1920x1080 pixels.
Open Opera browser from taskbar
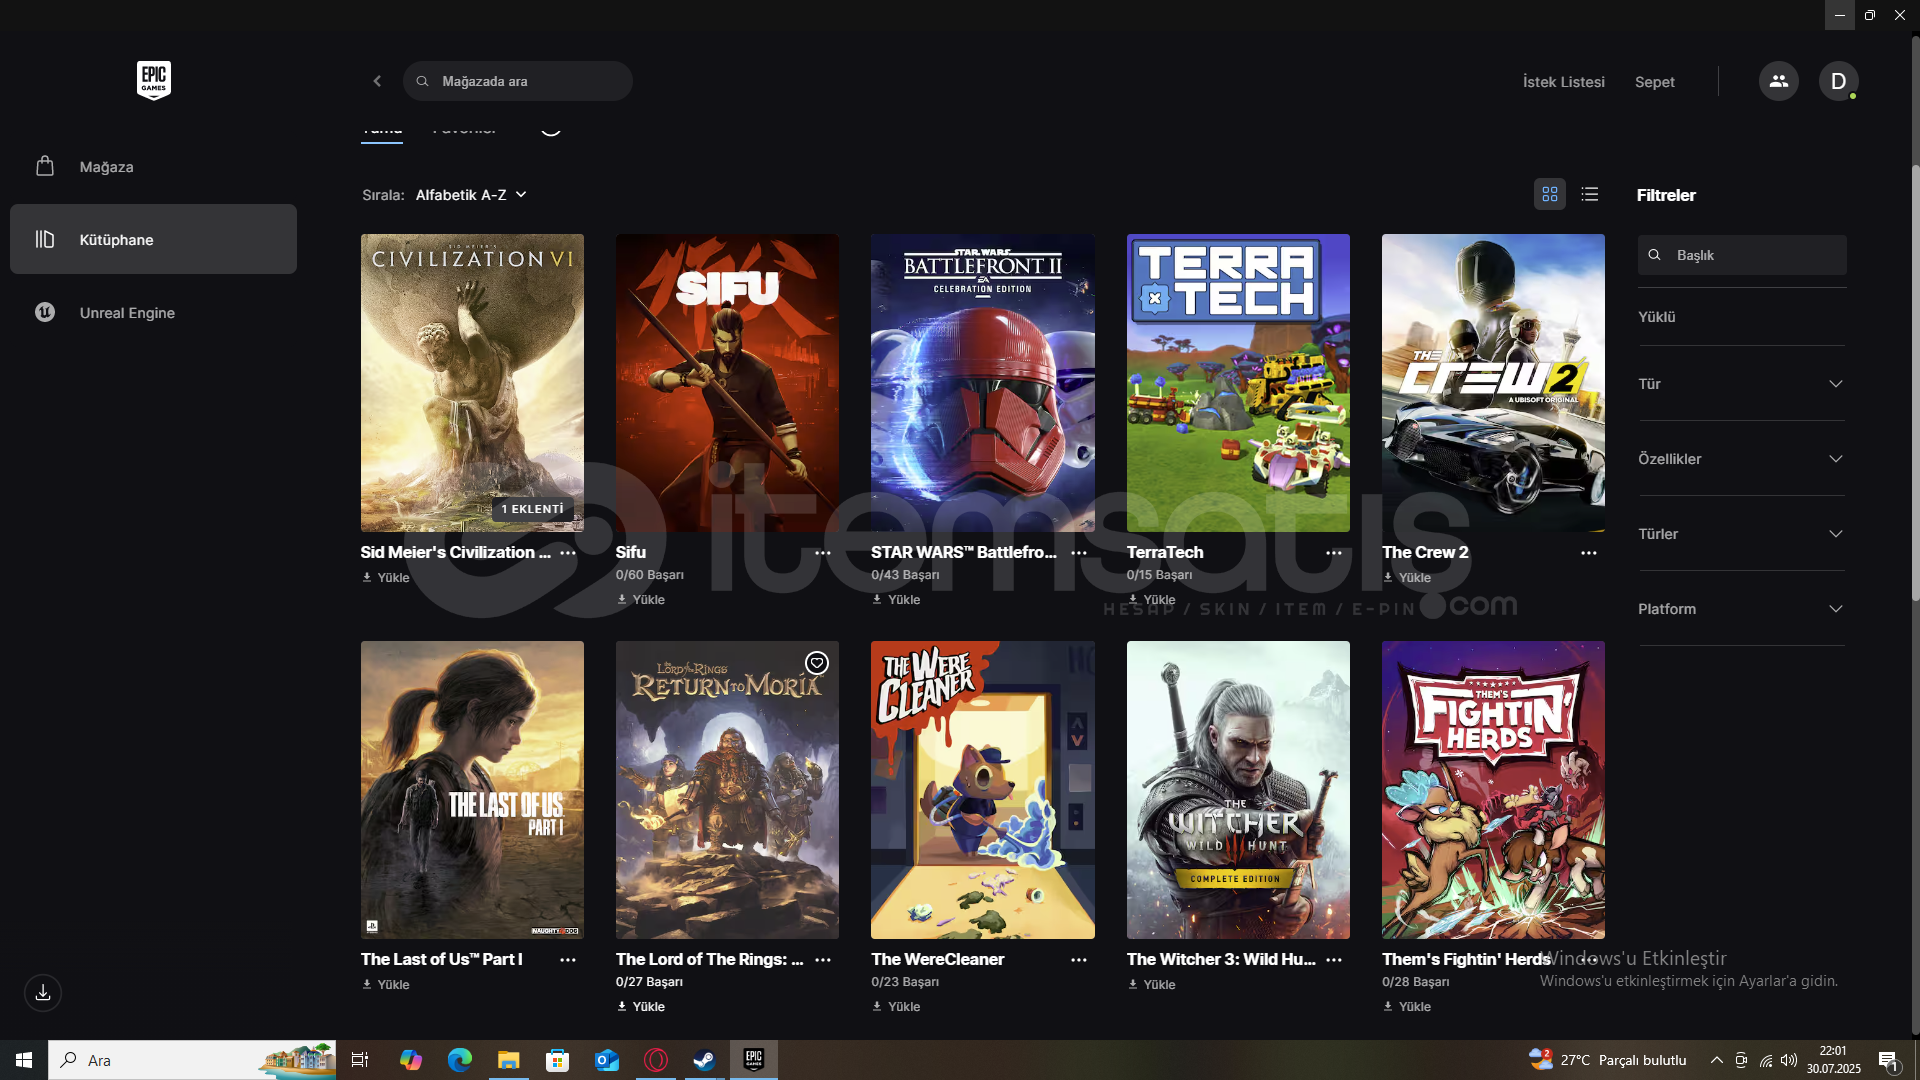(x=656, y=1060)
